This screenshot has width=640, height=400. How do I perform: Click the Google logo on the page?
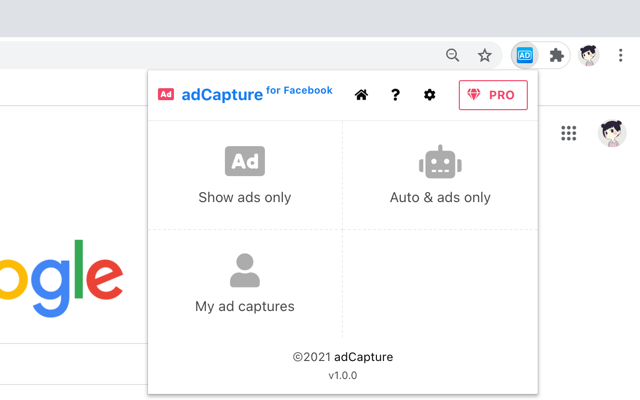click(x=61, y=278)
